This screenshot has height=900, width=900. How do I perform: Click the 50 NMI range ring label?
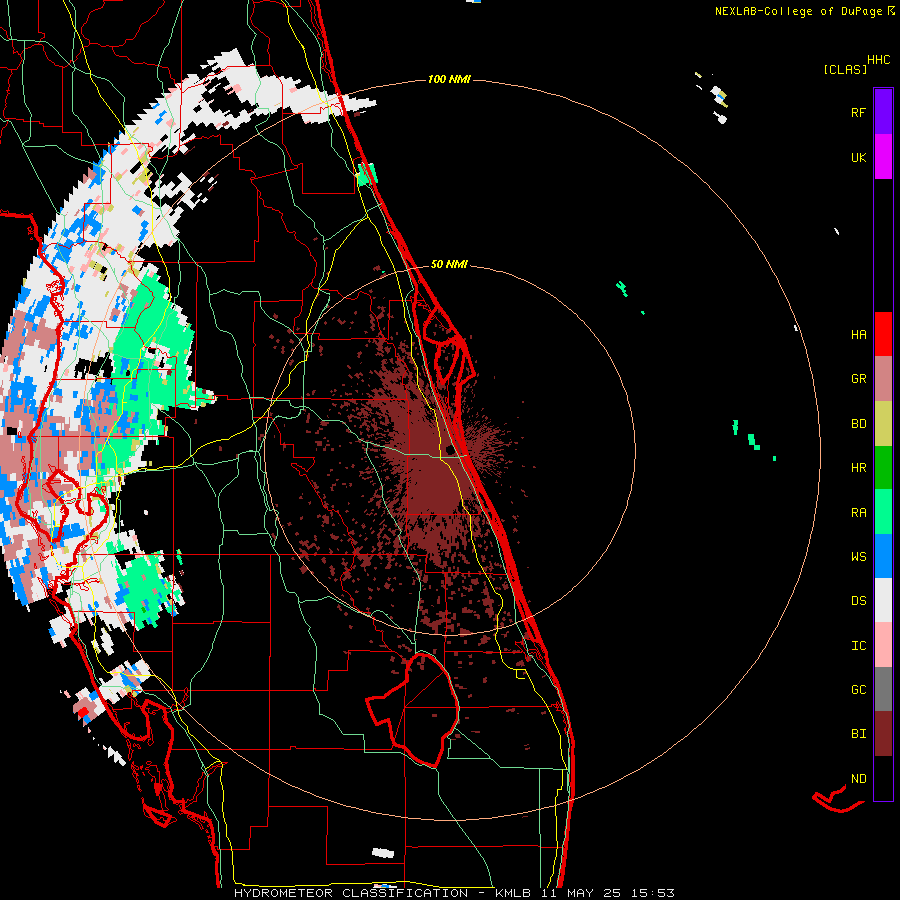click(x=449, y=264)
